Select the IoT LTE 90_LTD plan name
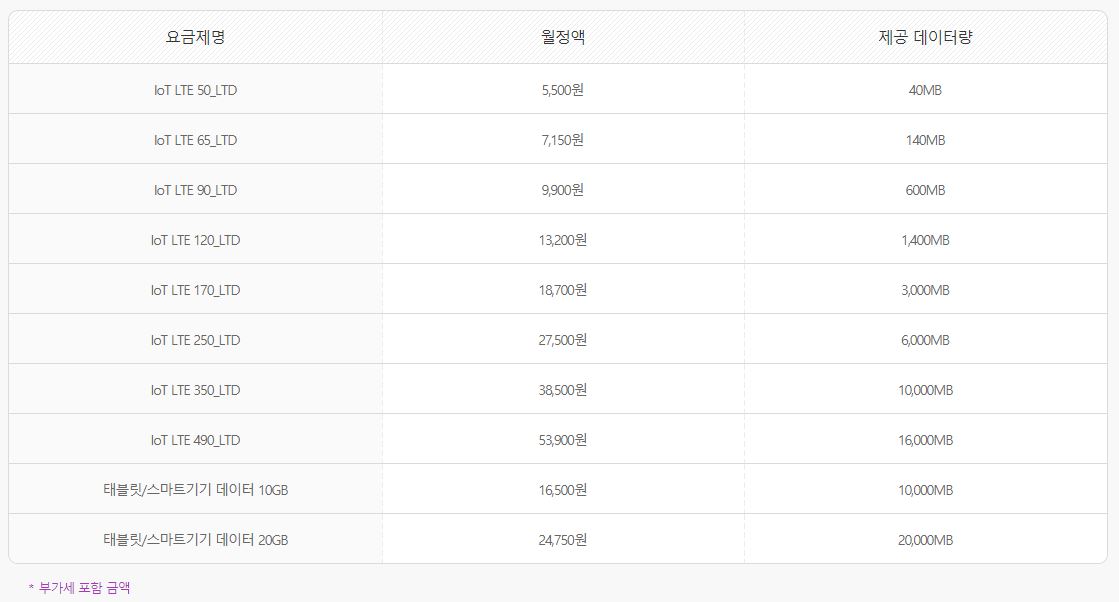Image resolution: width=1119 pixels, height=602 pixels. pos(195,190)
